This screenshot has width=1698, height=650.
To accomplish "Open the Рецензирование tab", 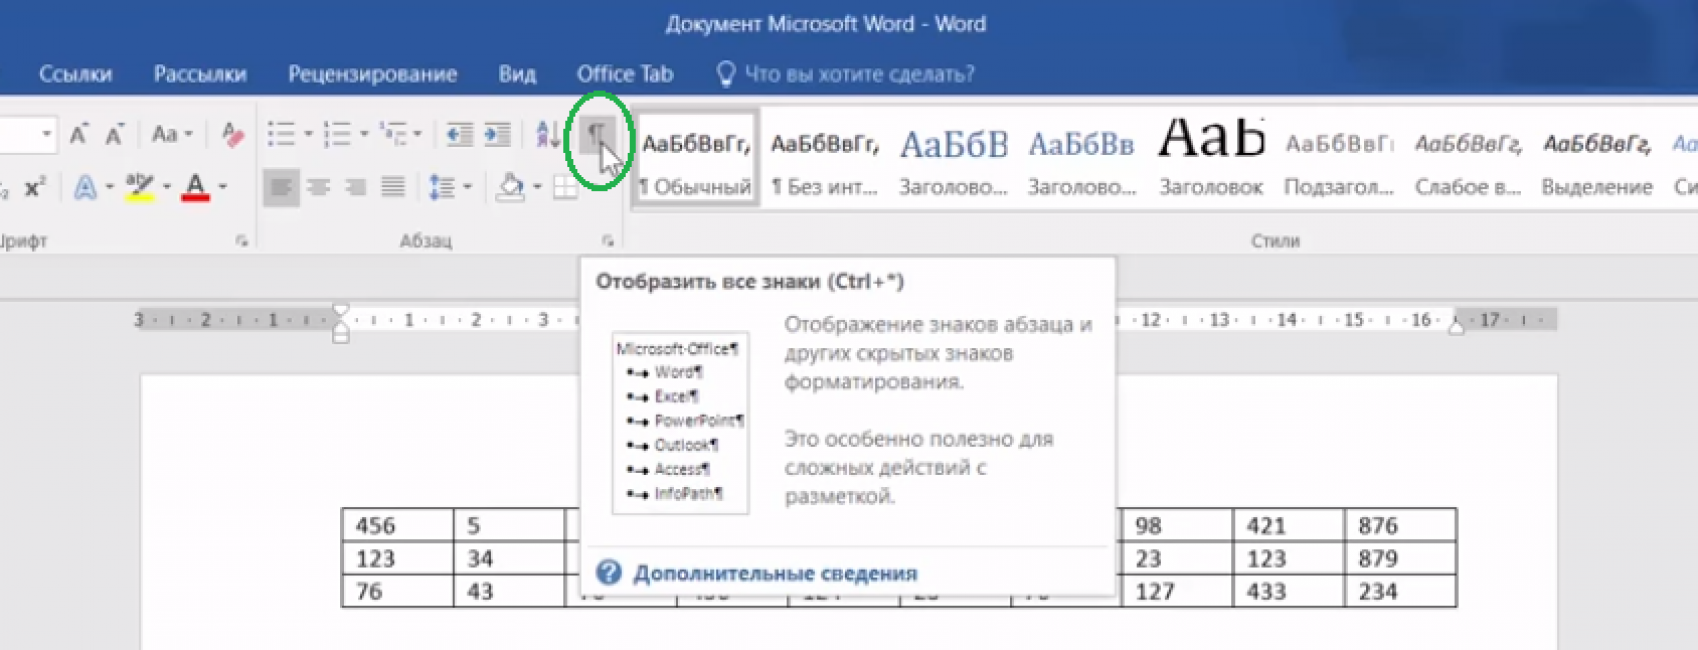I will pos(372,74).
